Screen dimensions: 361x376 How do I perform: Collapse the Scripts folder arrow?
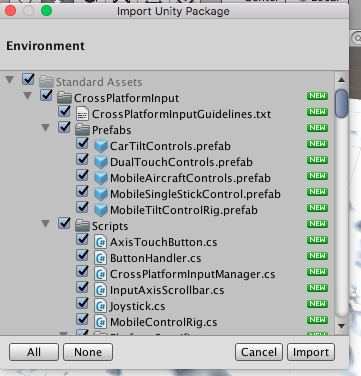pyautogui.click(x=46, y=224)
